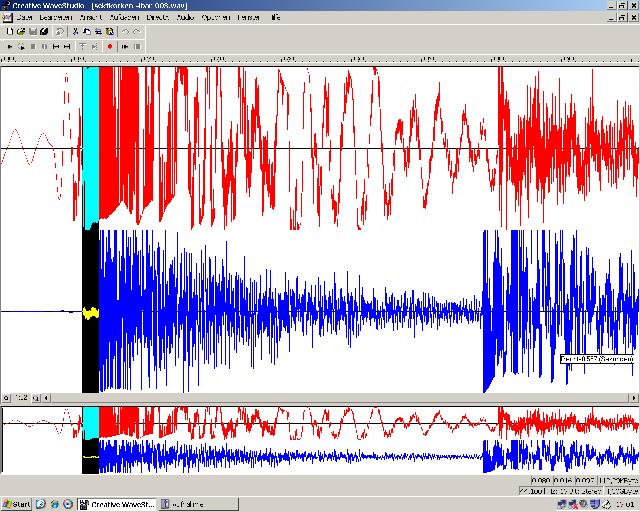This screenshot has height=512, width=640.
Task: Click the third time field in status bar
Action: [x=585, y=481]
